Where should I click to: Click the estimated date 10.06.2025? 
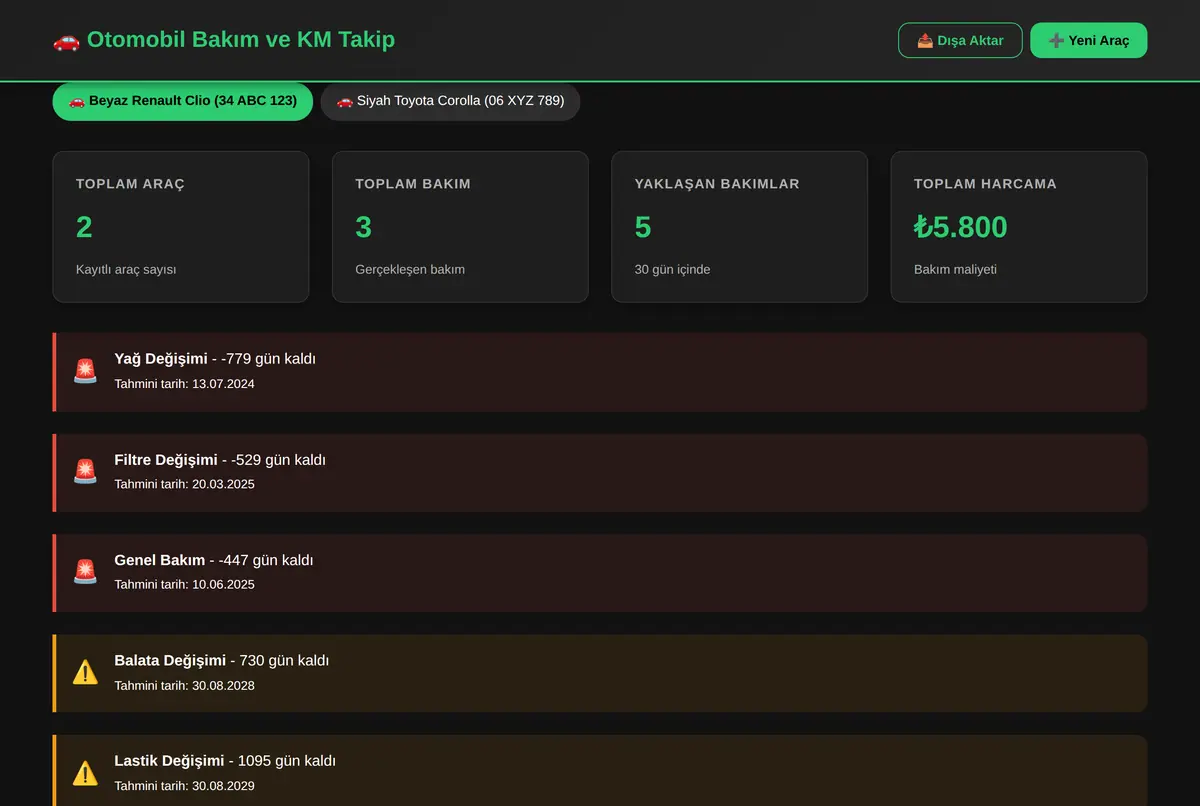tap(223, 584)
